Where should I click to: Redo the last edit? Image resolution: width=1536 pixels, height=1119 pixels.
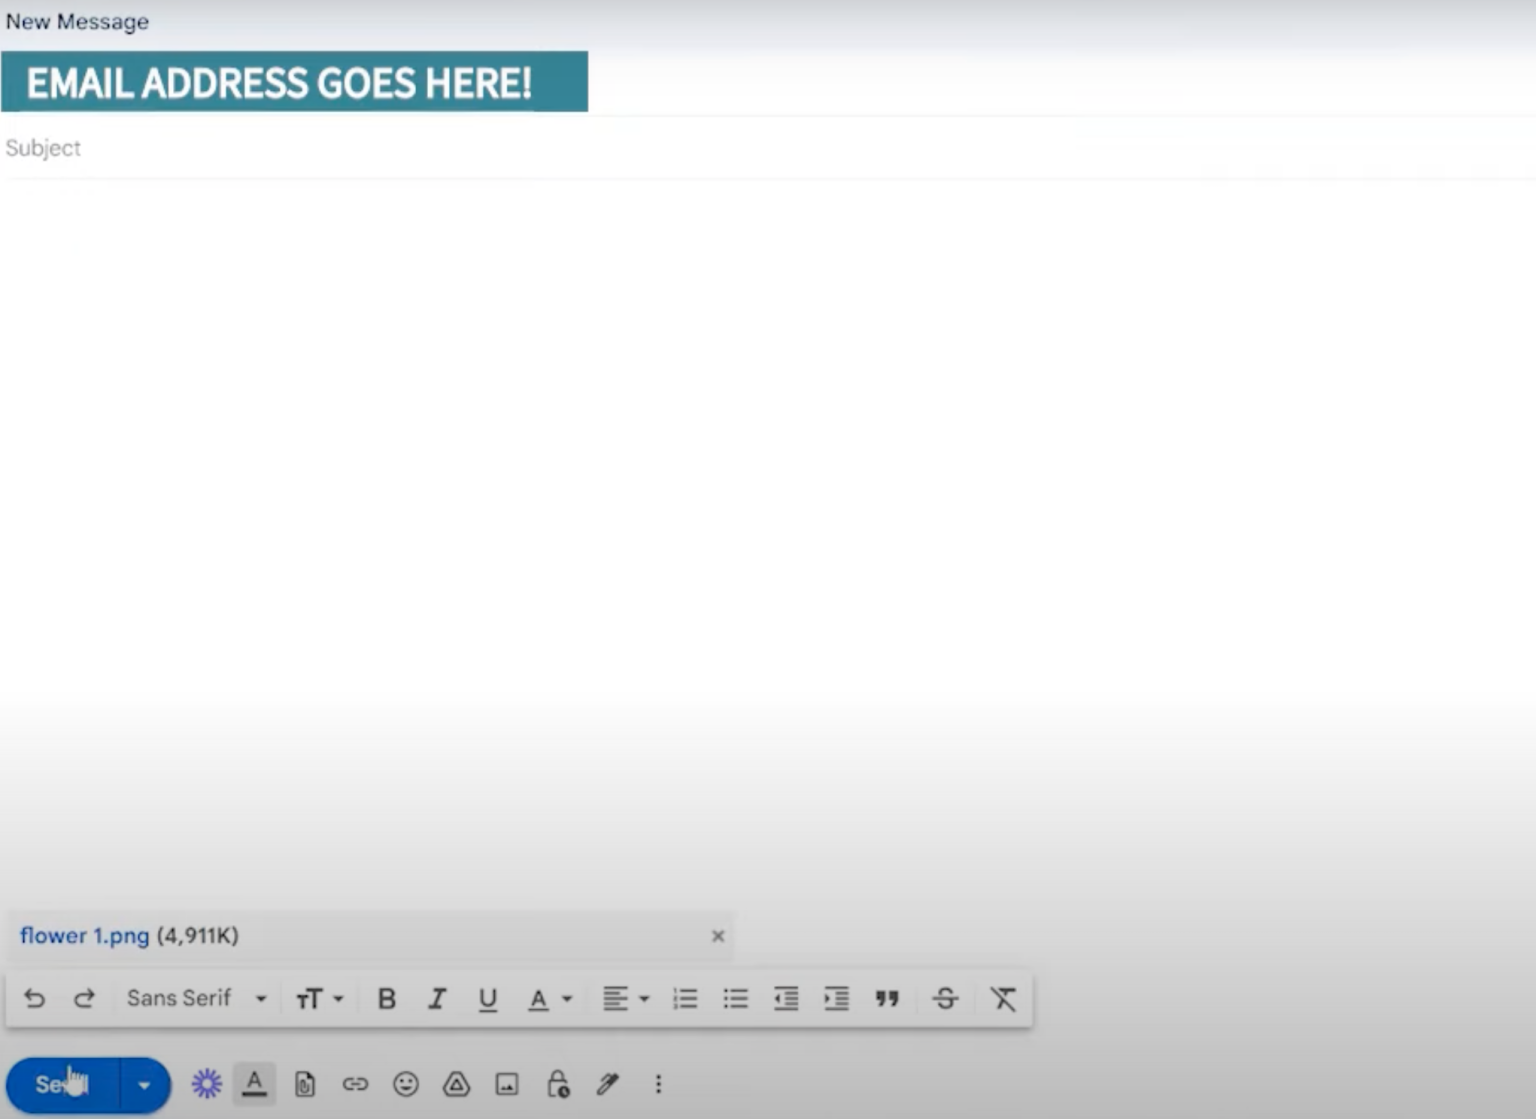click(84, 997)
